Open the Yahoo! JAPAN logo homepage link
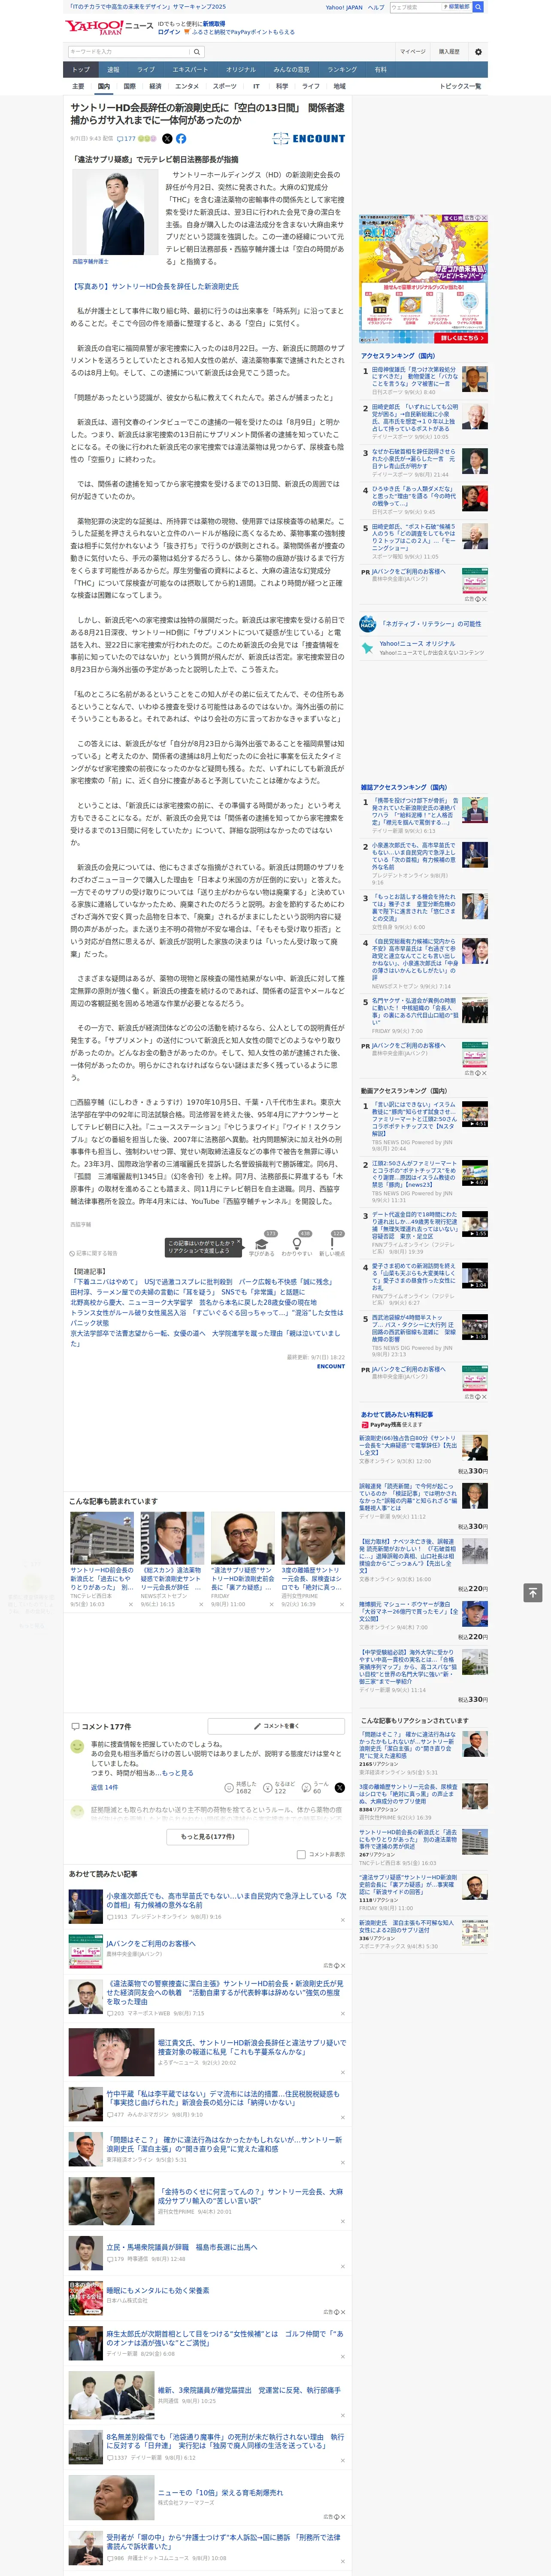 95,28
